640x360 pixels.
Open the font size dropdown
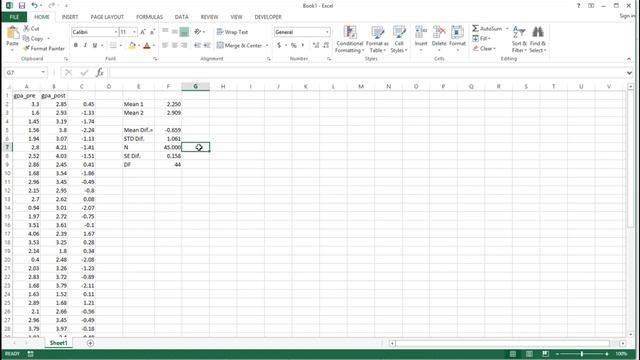coord(134,32)
